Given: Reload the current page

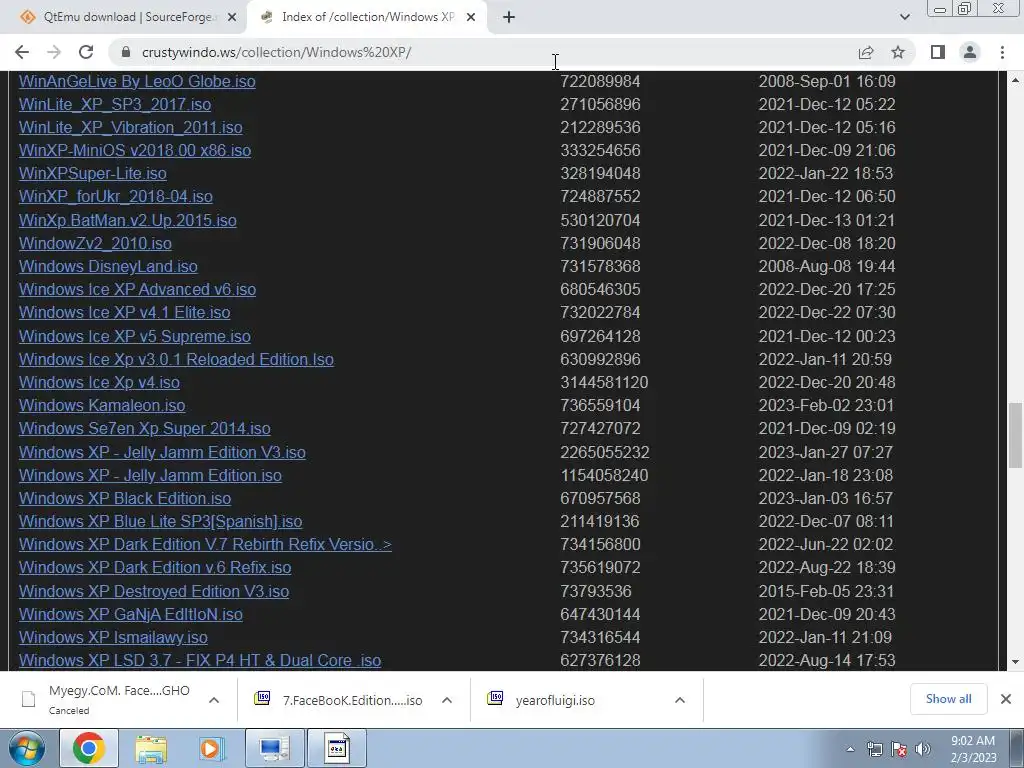Looking at the screenshot, I should [86, 52].
